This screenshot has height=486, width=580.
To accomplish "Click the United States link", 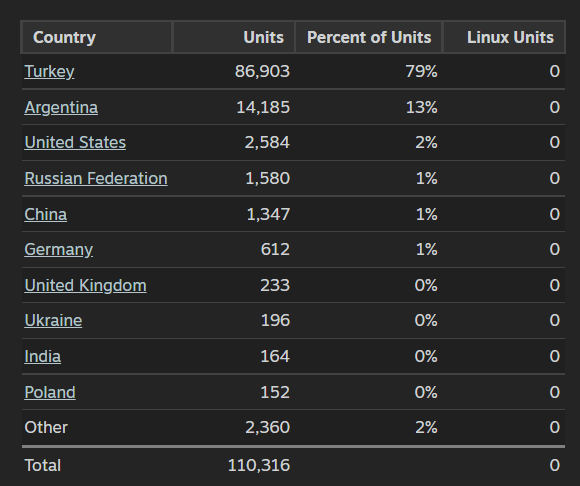I will tap(75, 142).
